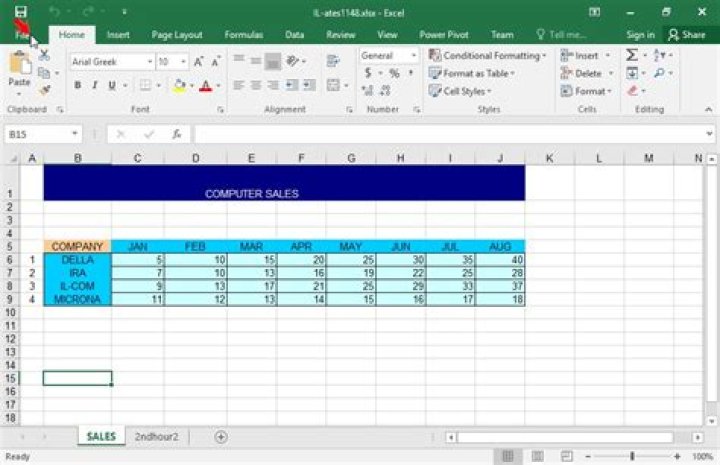Open the Arial Greek font name dropdown
The width and height of the screenshot is (720, 465).
(x=150, y=62)
